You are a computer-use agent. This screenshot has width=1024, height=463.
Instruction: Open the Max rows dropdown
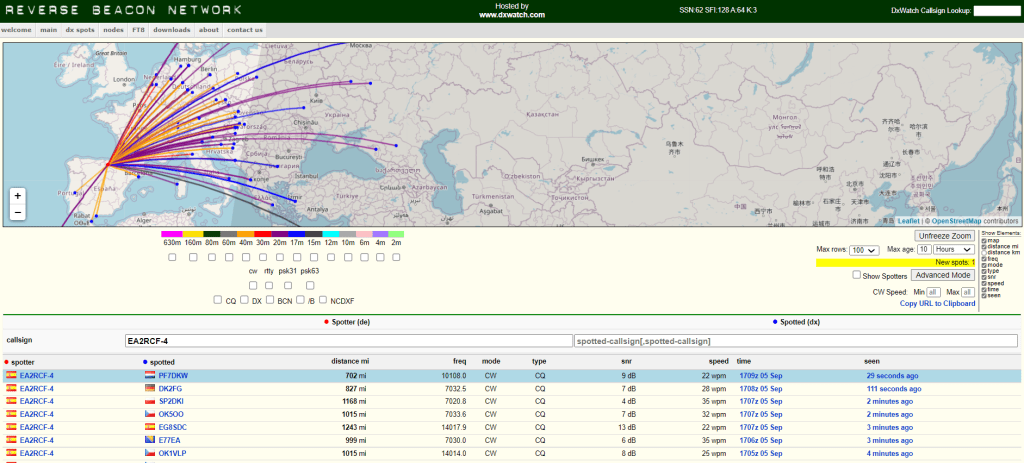pyautogui.click(x=865, y=249)
